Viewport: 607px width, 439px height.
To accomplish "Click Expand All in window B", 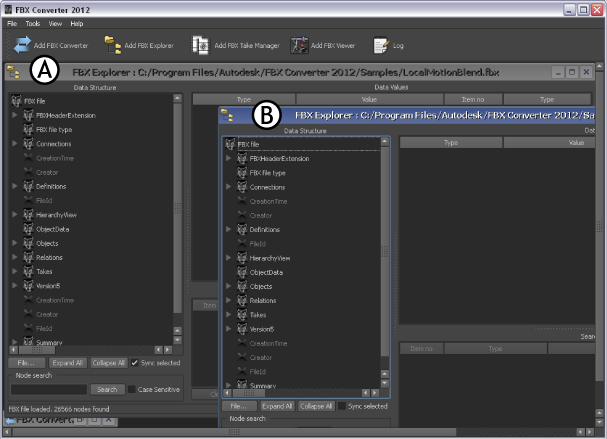I will (277, 406).
